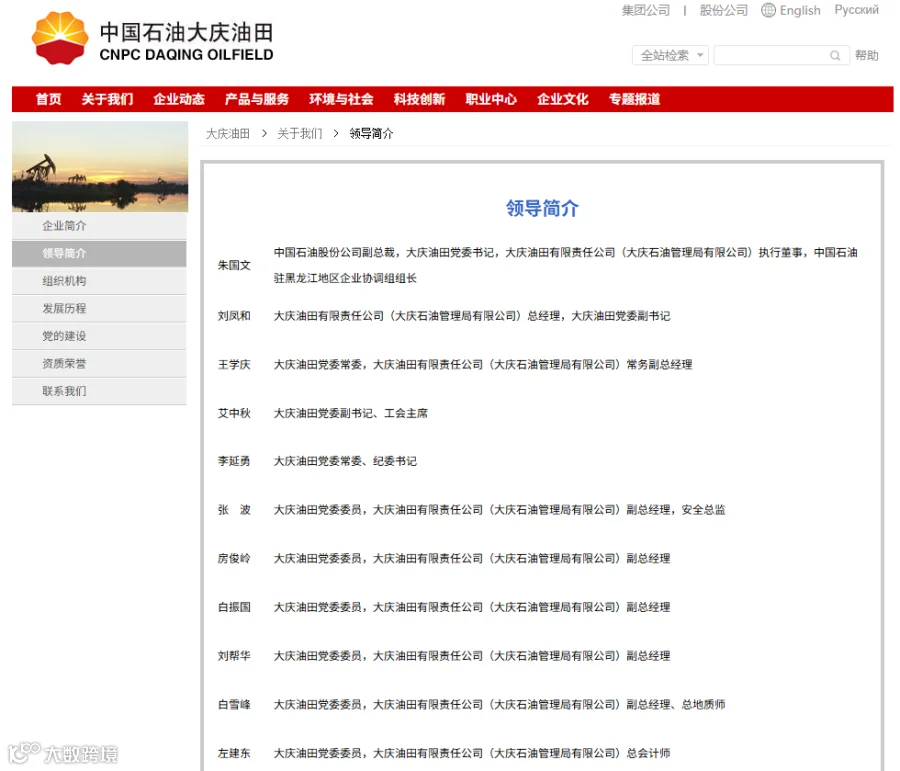Viewport: 900px width, 771px height.
Task: Click the 领导简介 breadcrumb item
Action: 371,134
